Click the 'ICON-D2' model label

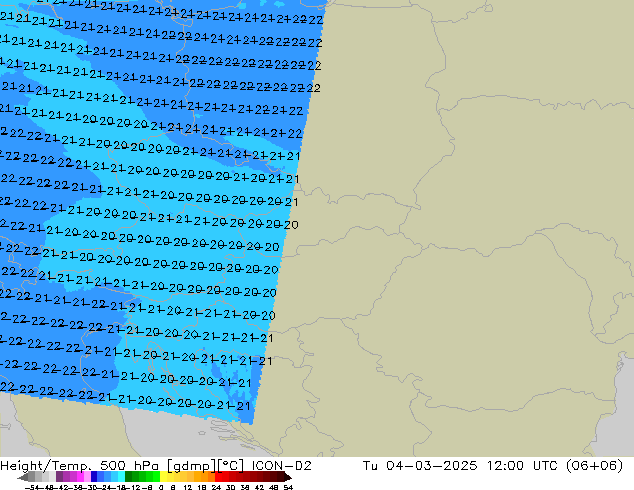(x=281, y=466)
